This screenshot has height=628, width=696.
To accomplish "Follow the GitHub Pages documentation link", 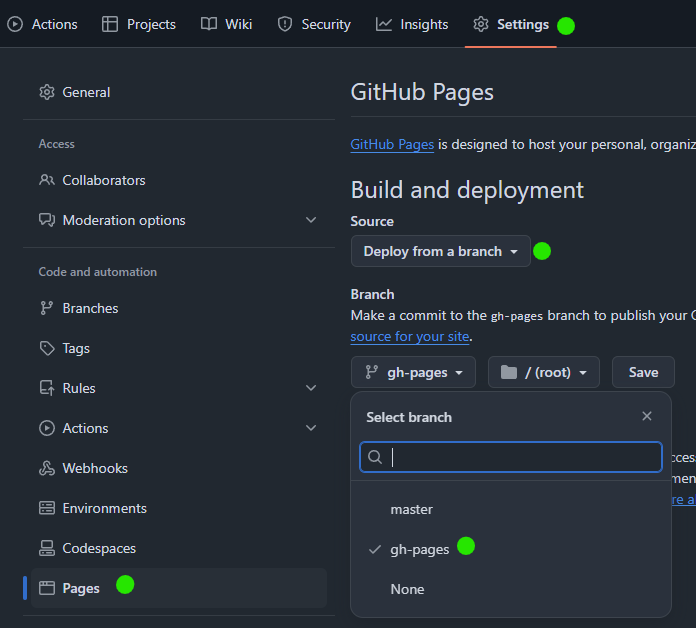I will click(392, 145).
